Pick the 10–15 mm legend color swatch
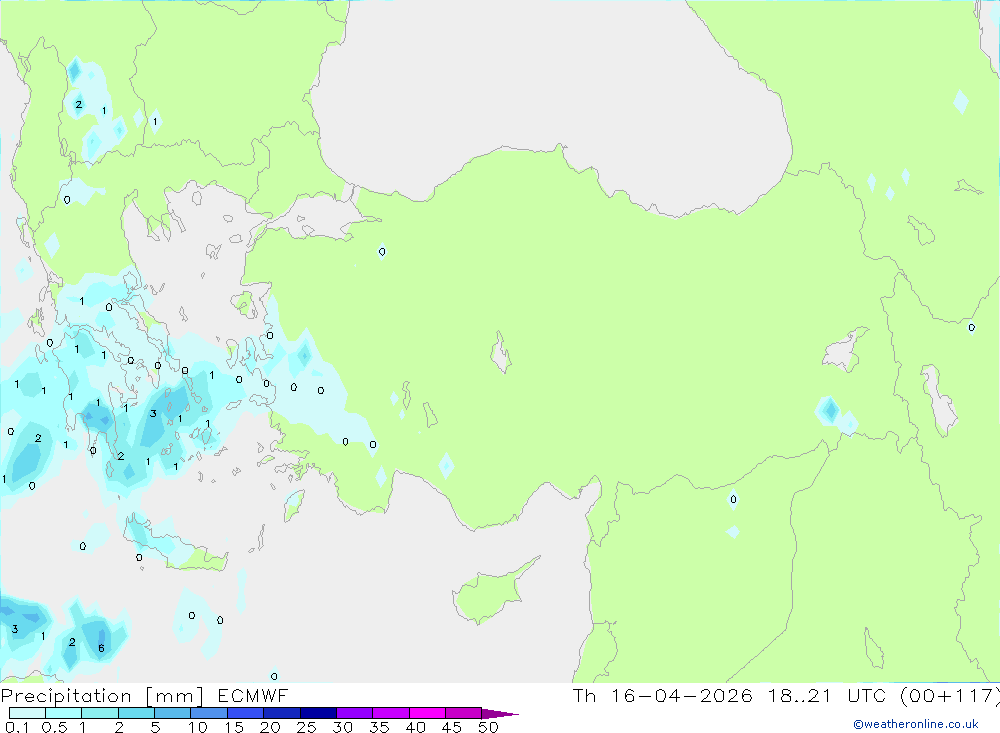The width and height of the screenshot is (1000, 733). point(209,713)
